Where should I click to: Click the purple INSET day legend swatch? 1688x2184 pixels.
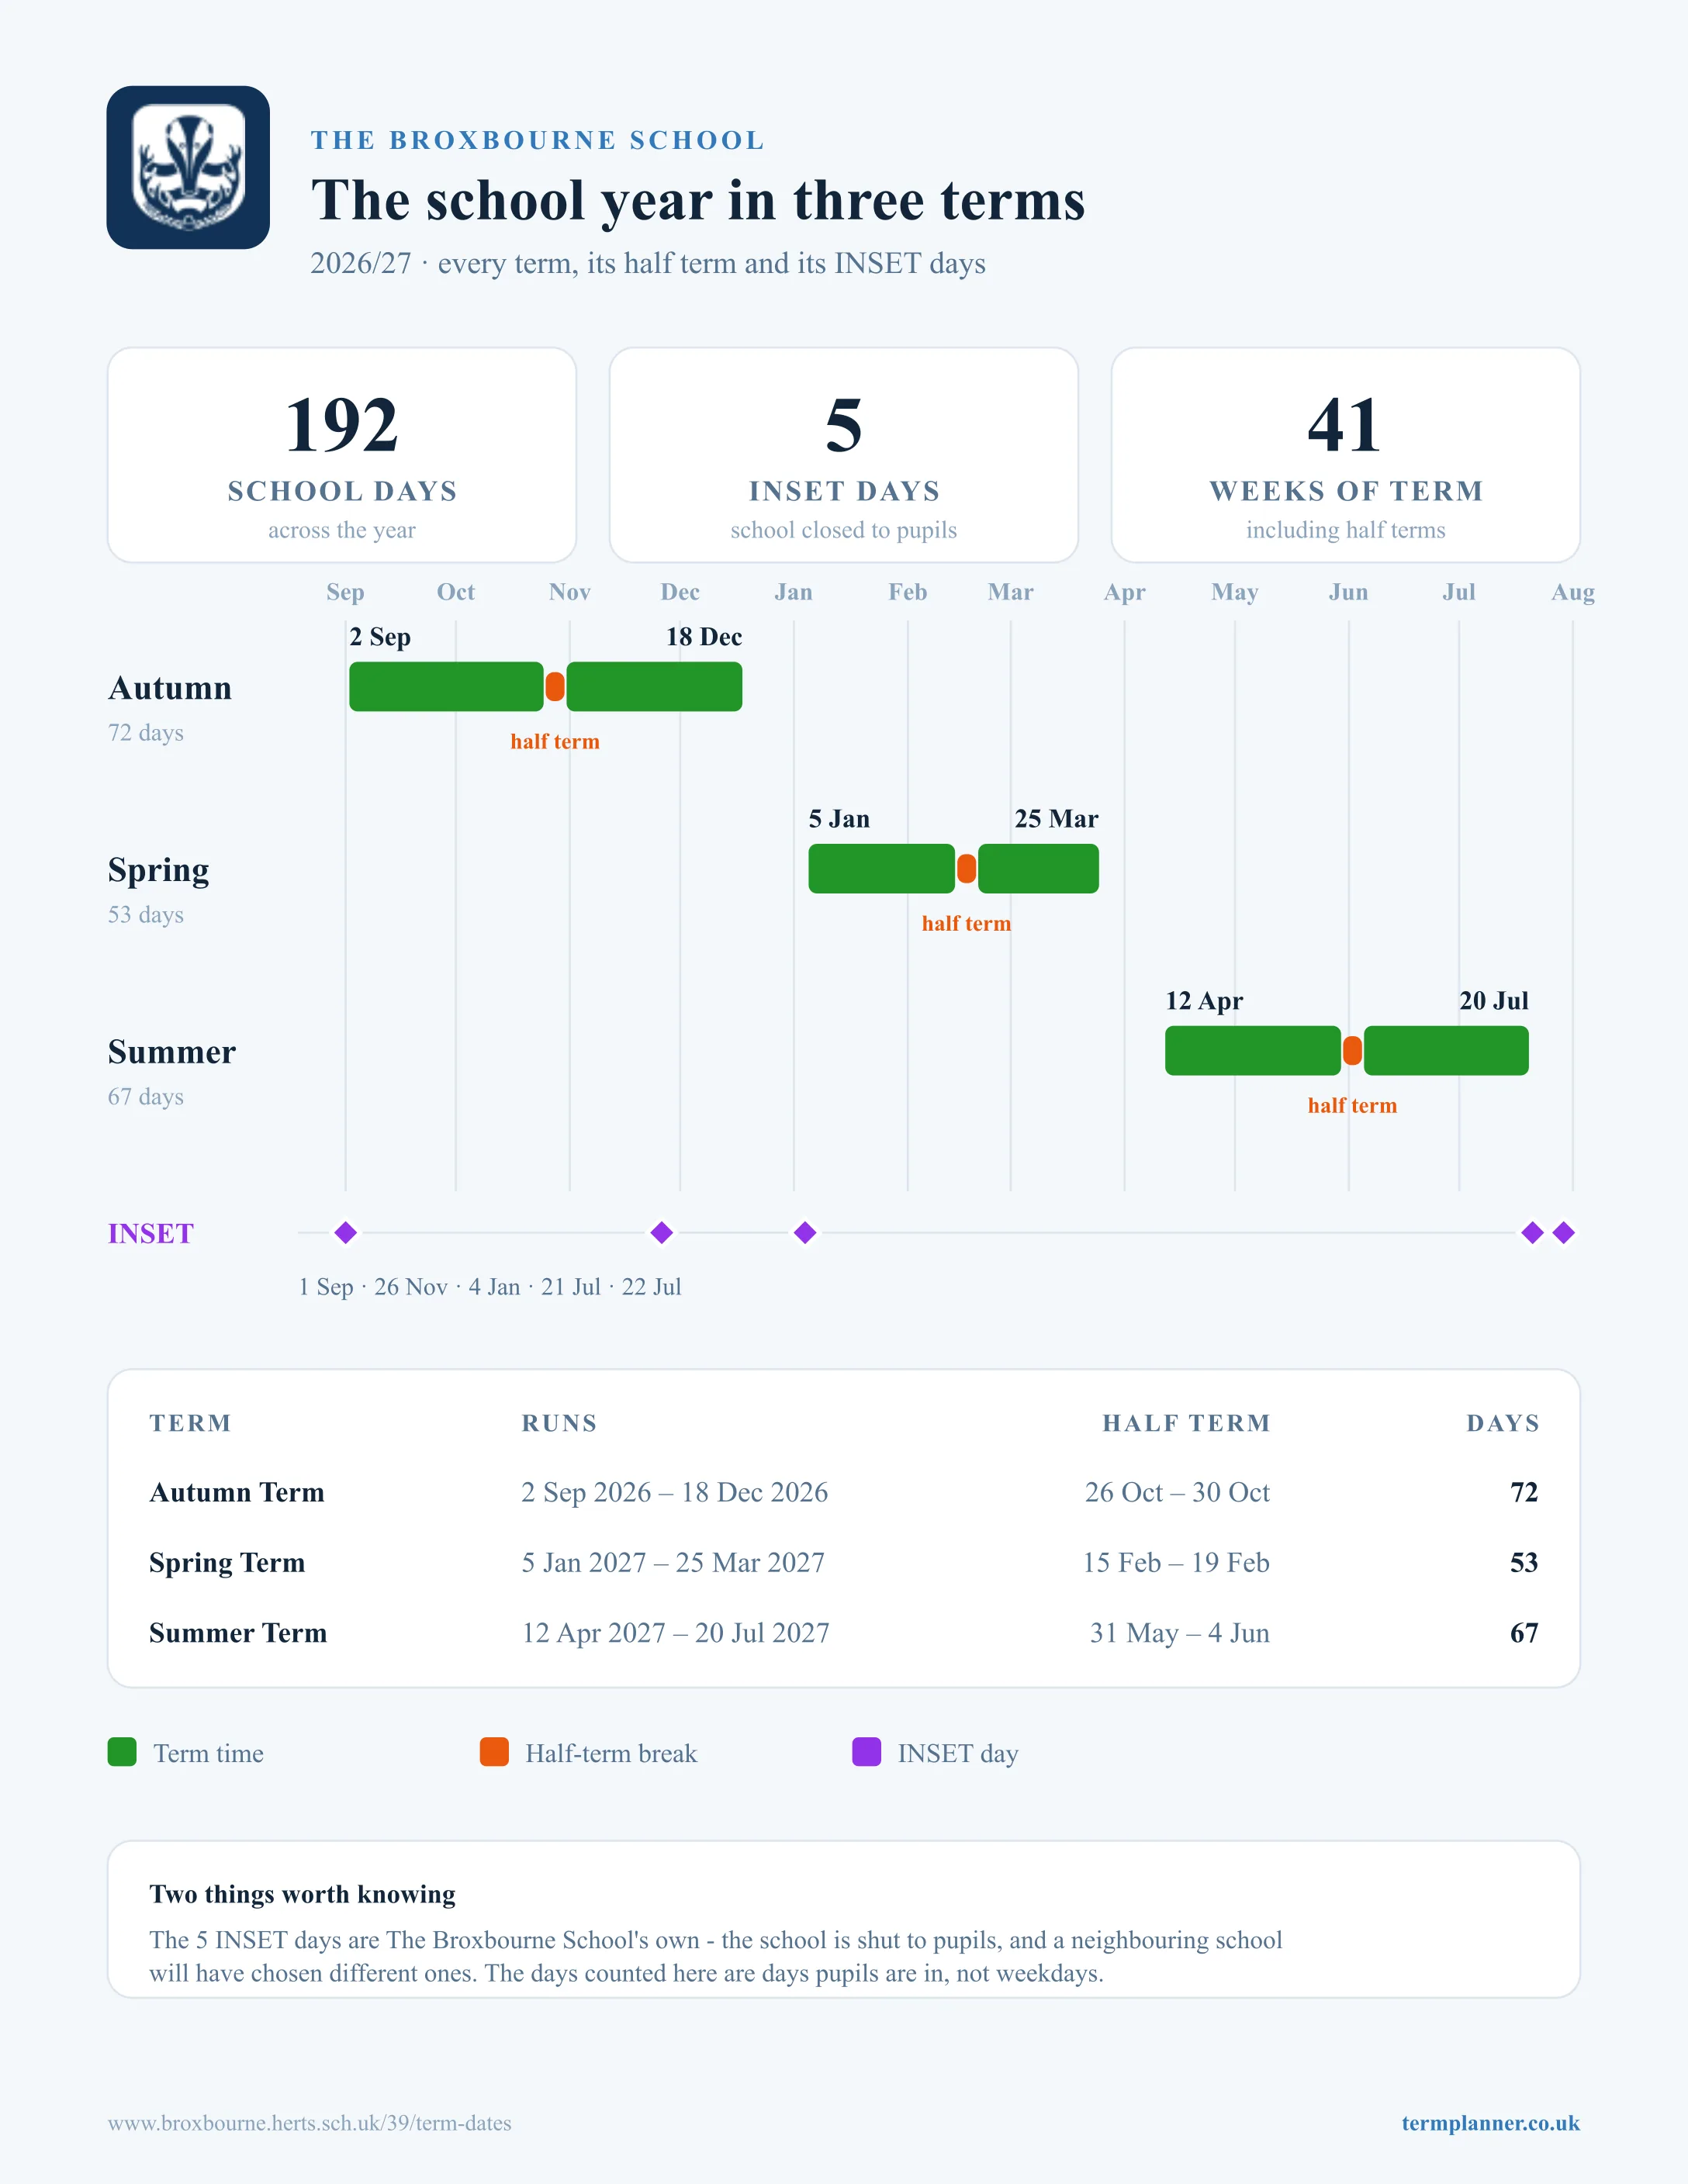point(866,1752)
